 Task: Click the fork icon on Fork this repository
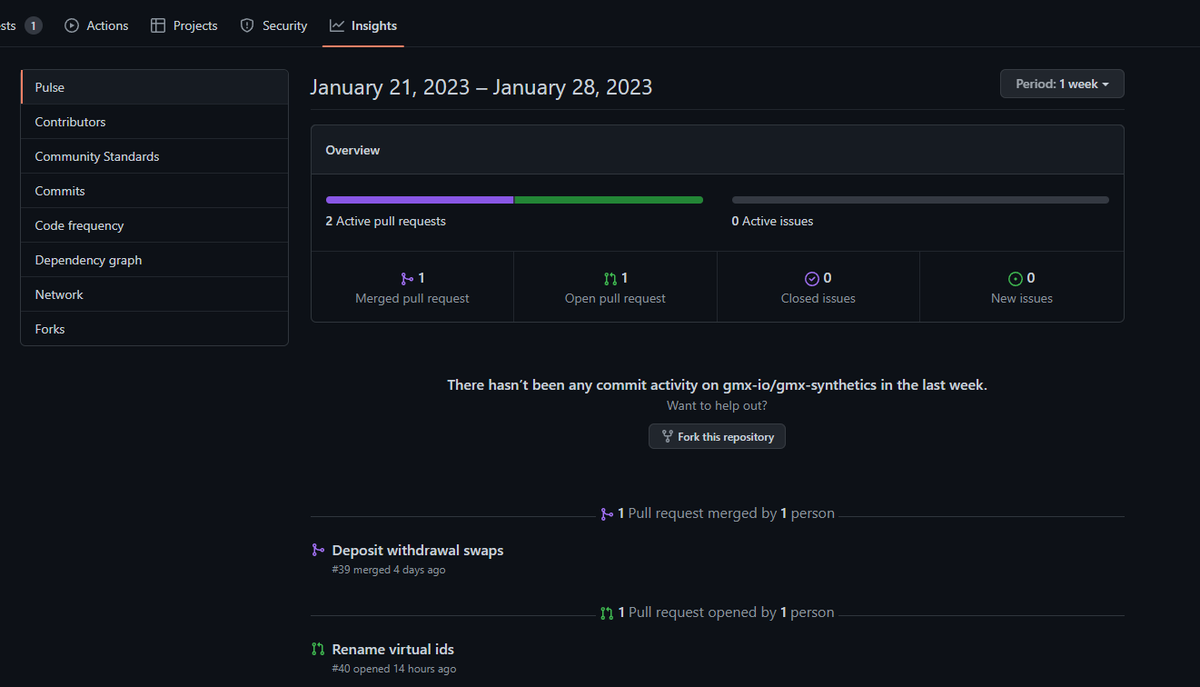click(666, 436)
